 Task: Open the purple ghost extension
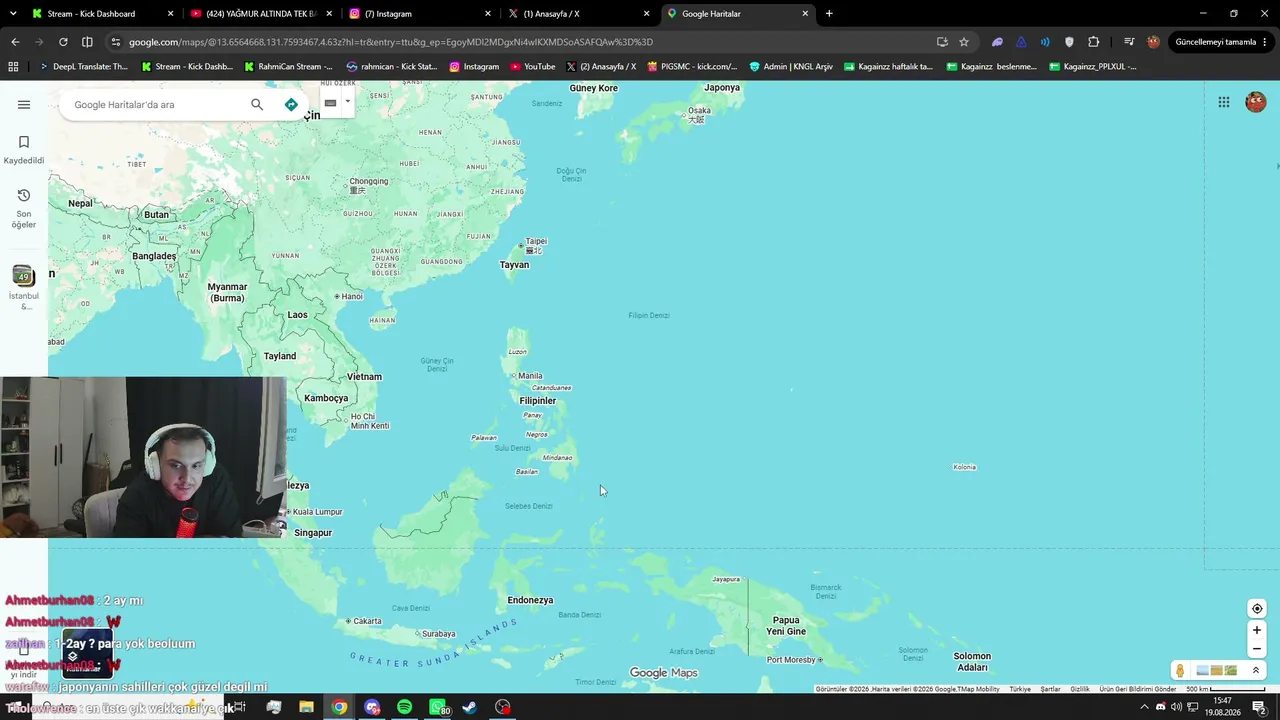(997, 42)
